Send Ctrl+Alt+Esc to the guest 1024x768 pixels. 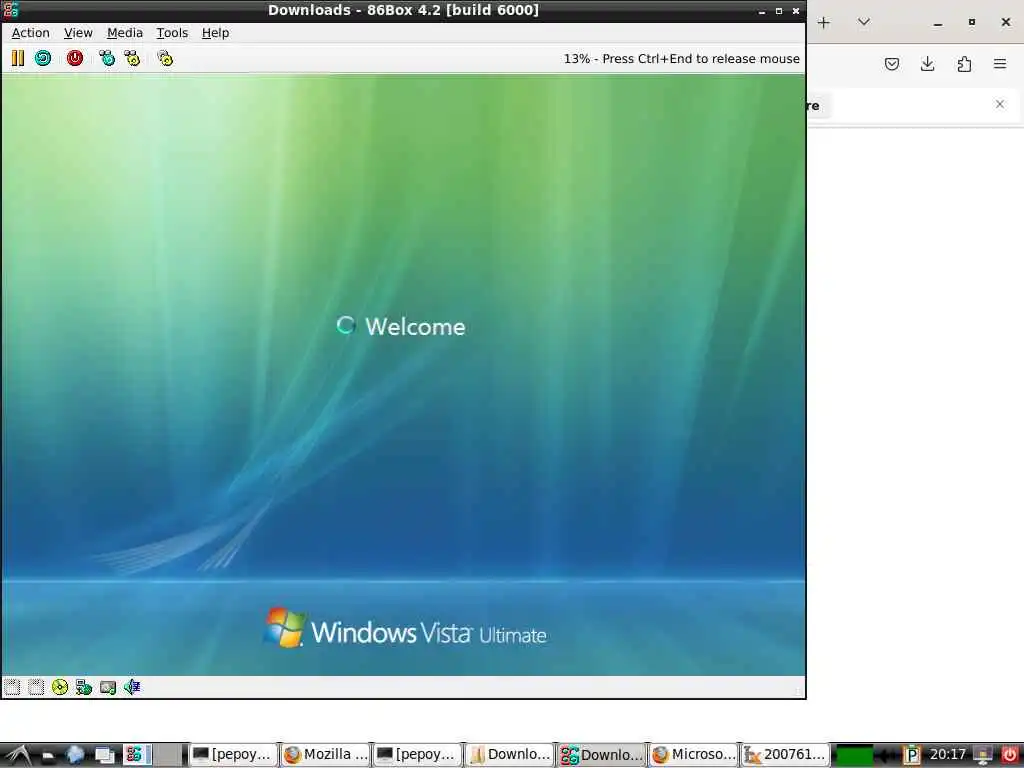point(133,58)
